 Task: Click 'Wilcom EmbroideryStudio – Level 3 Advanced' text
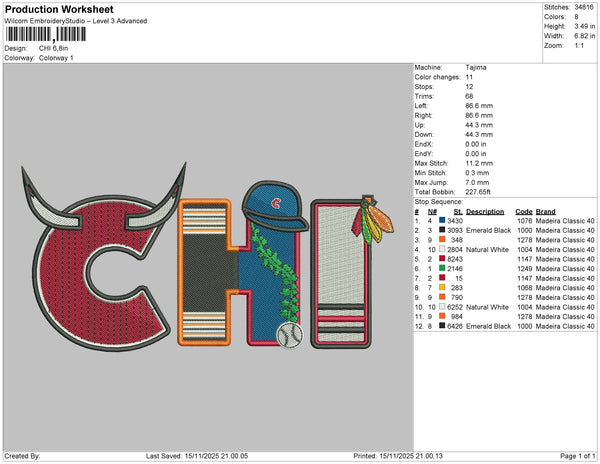pyautogui.click(x=76, y=21)
